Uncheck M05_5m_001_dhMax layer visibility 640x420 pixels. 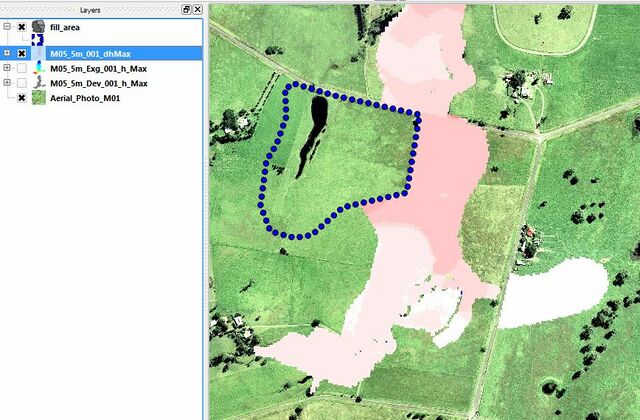coord(22,53)
